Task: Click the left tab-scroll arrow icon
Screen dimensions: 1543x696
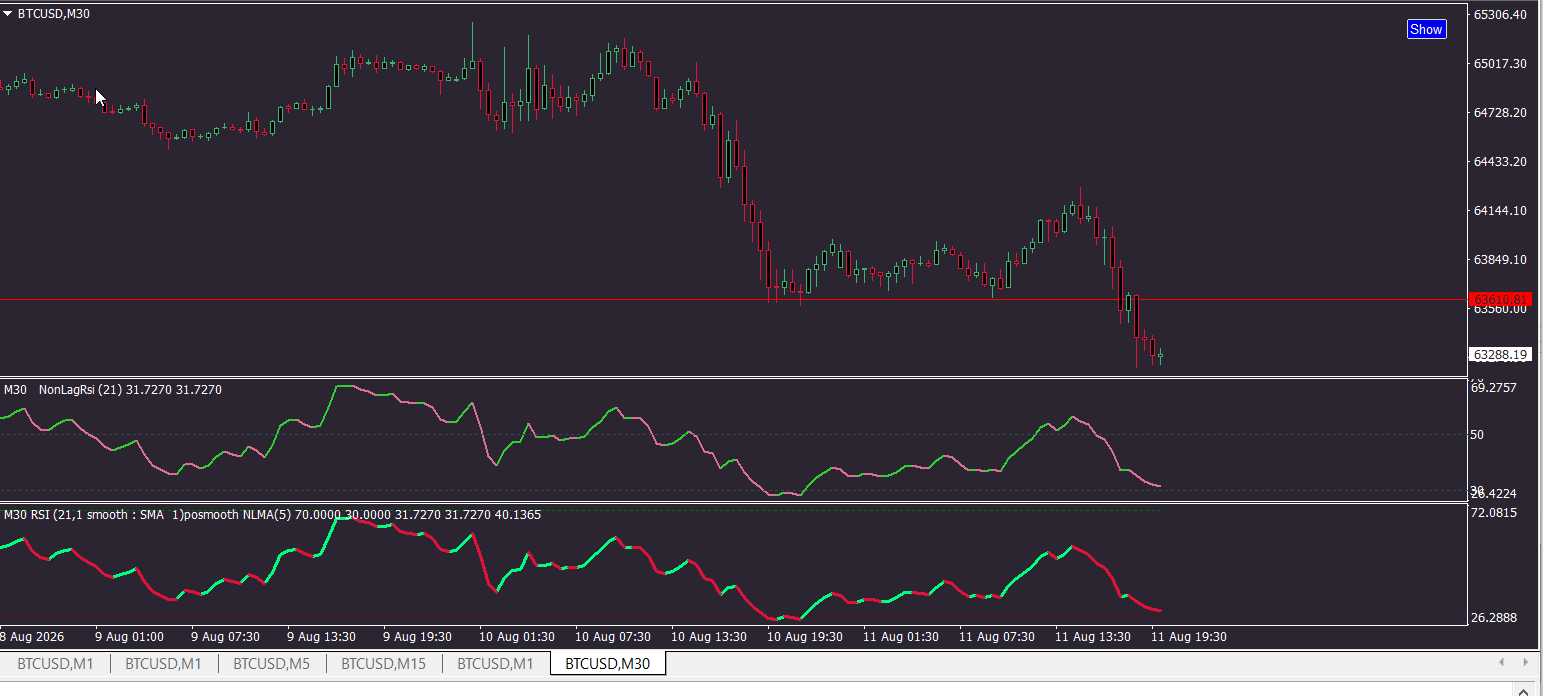Action: pos(1501,662)
